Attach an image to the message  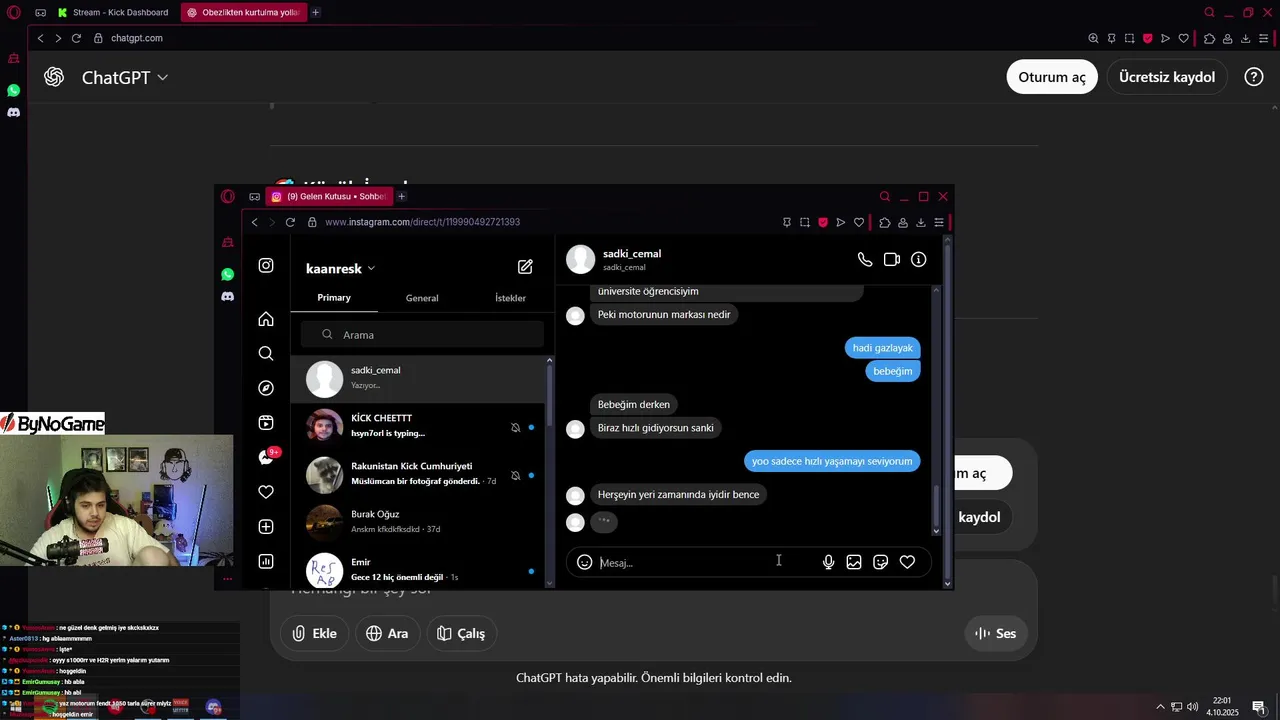854,562
